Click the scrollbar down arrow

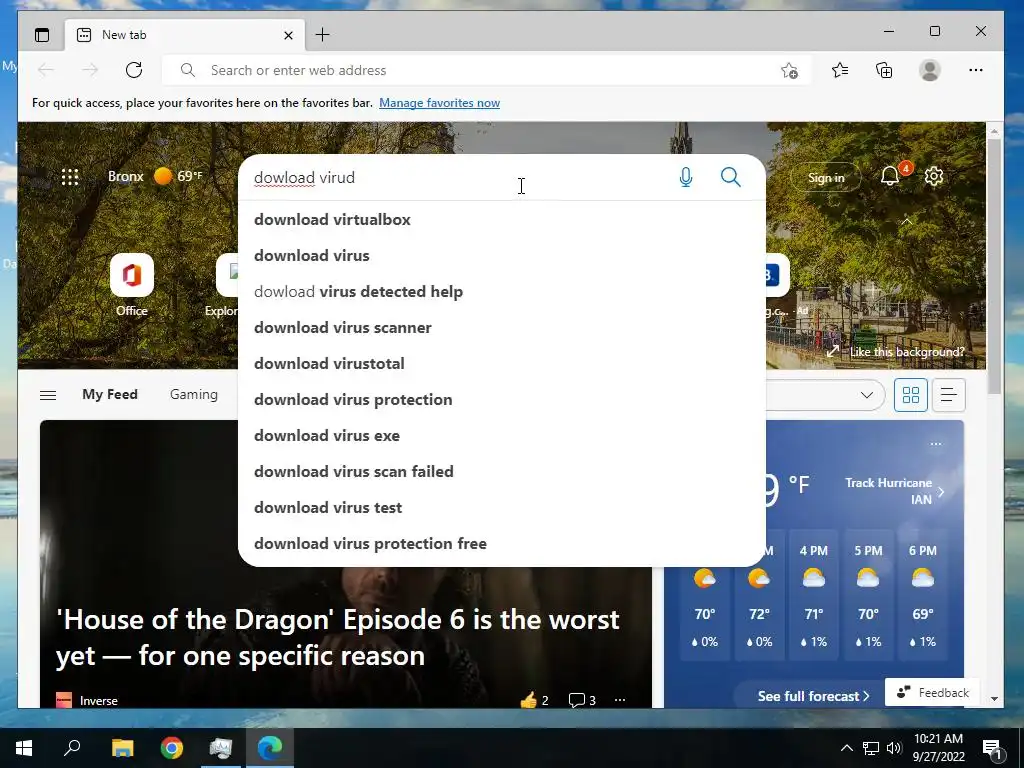tap(994, 698)
